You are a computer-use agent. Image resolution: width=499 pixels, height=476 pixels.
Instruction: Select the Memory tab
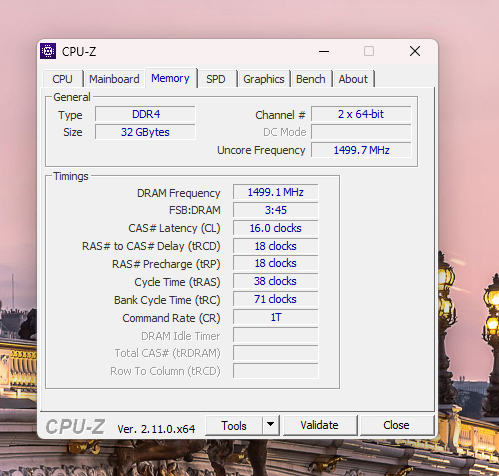170,78
